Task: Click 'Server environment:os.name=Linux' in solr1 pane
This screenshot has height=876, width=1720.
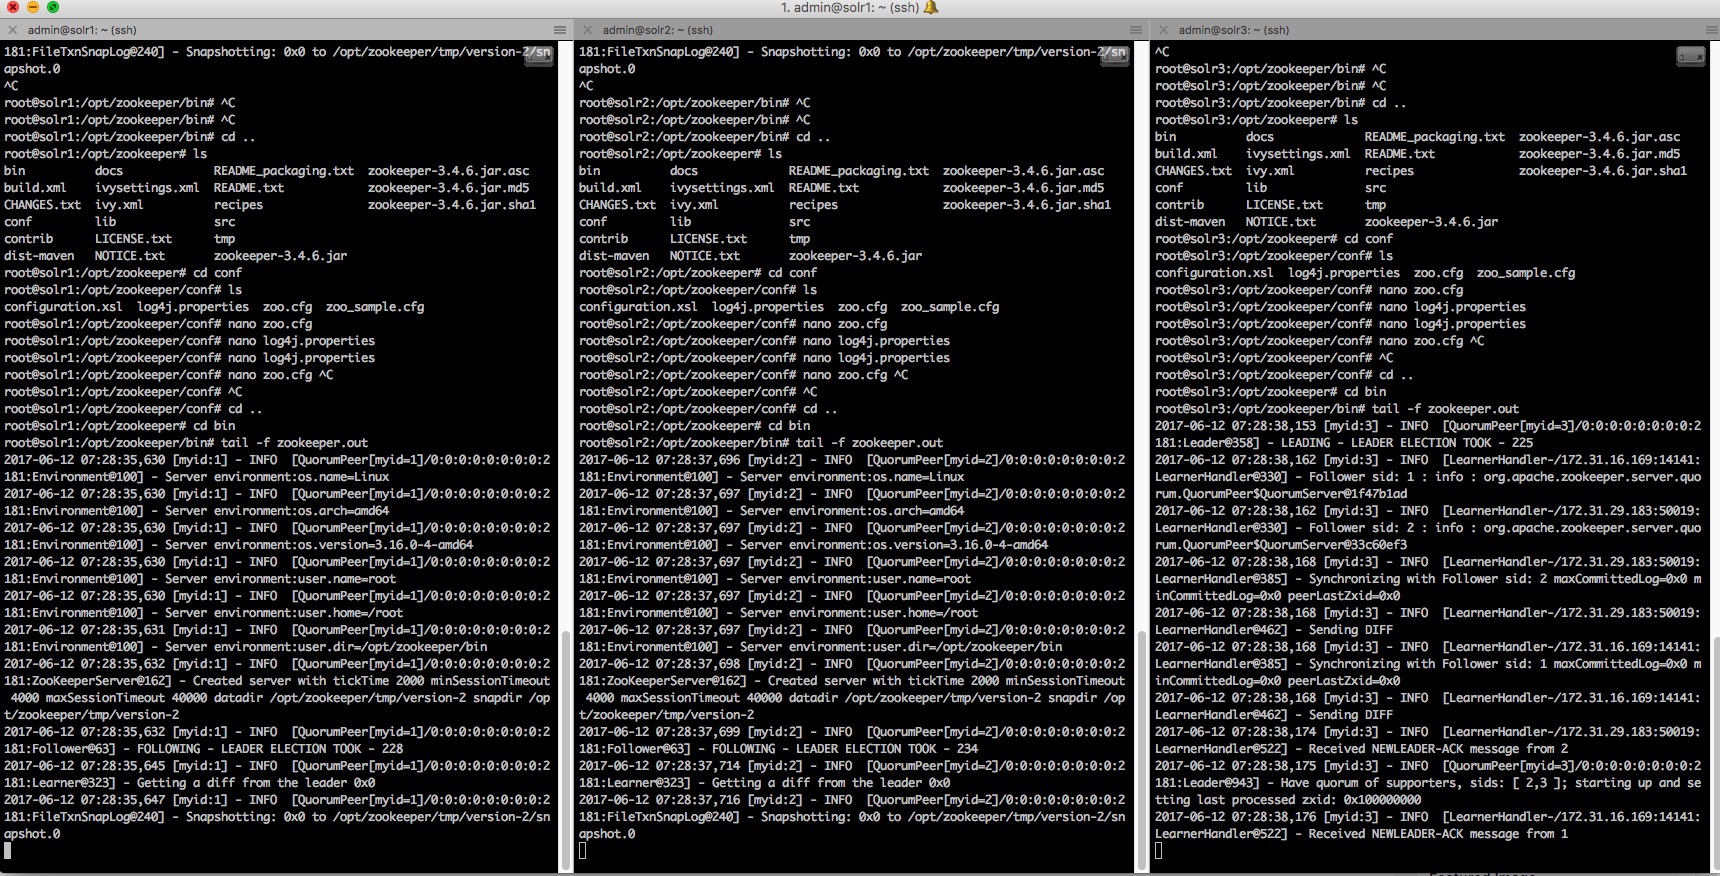Action: pyautogui.click(x=277, y=477)
